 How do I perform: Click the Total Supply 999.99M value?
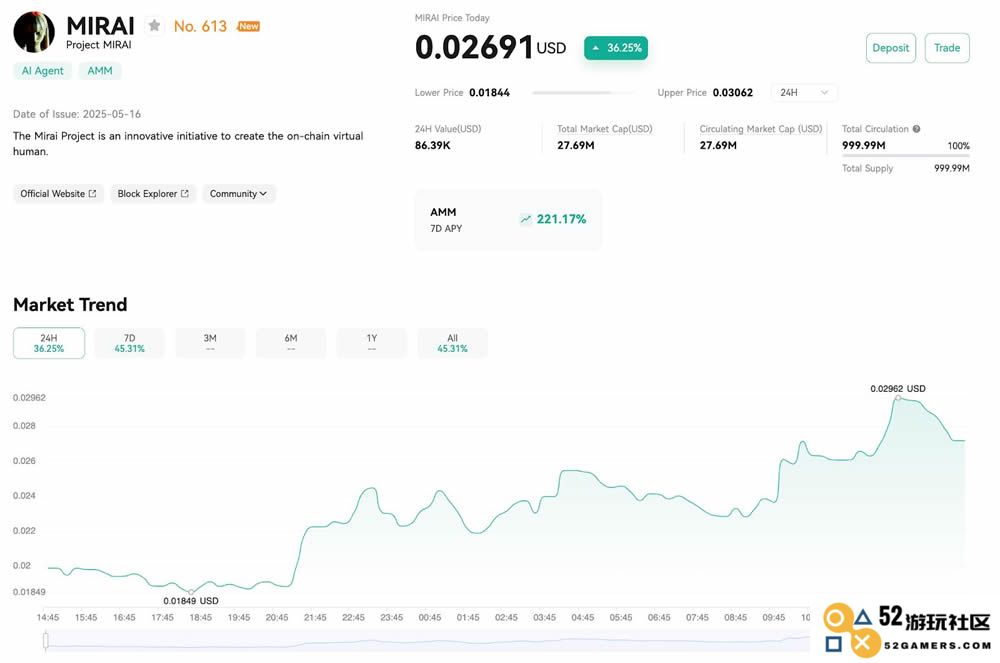click(952, 168)
